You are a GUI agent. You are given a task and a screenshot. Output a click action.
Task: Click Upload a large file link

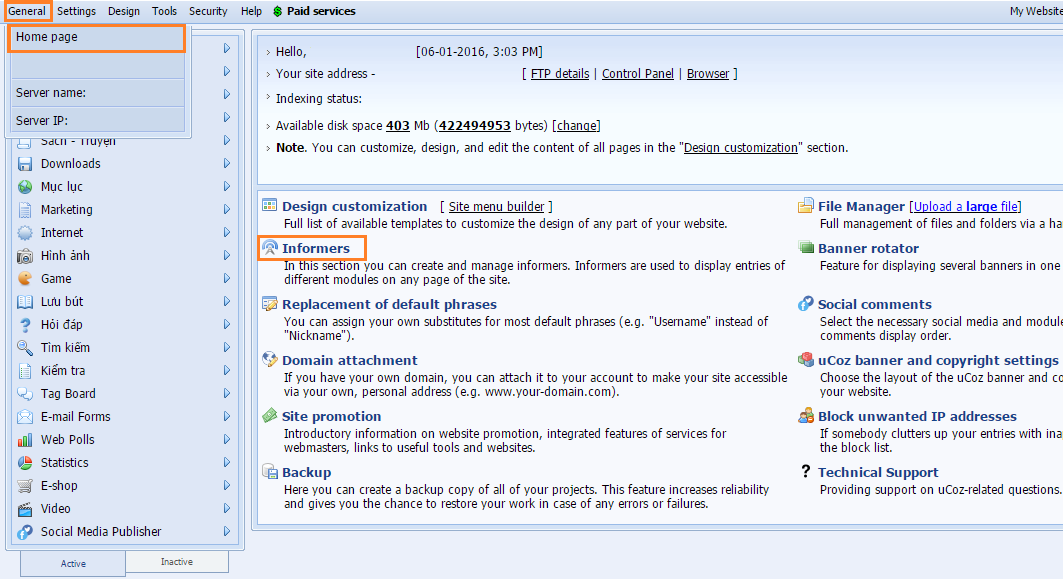pyautogui.click(x=965, y=207)
